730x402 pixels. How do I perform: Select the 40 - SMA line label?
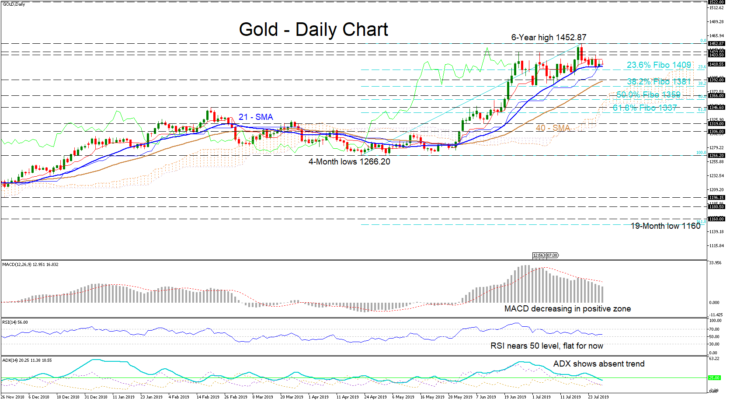(553, 128)
